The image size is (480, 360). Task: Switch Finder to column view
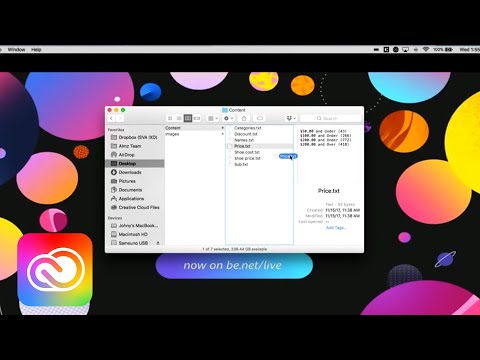coord(188,118)
